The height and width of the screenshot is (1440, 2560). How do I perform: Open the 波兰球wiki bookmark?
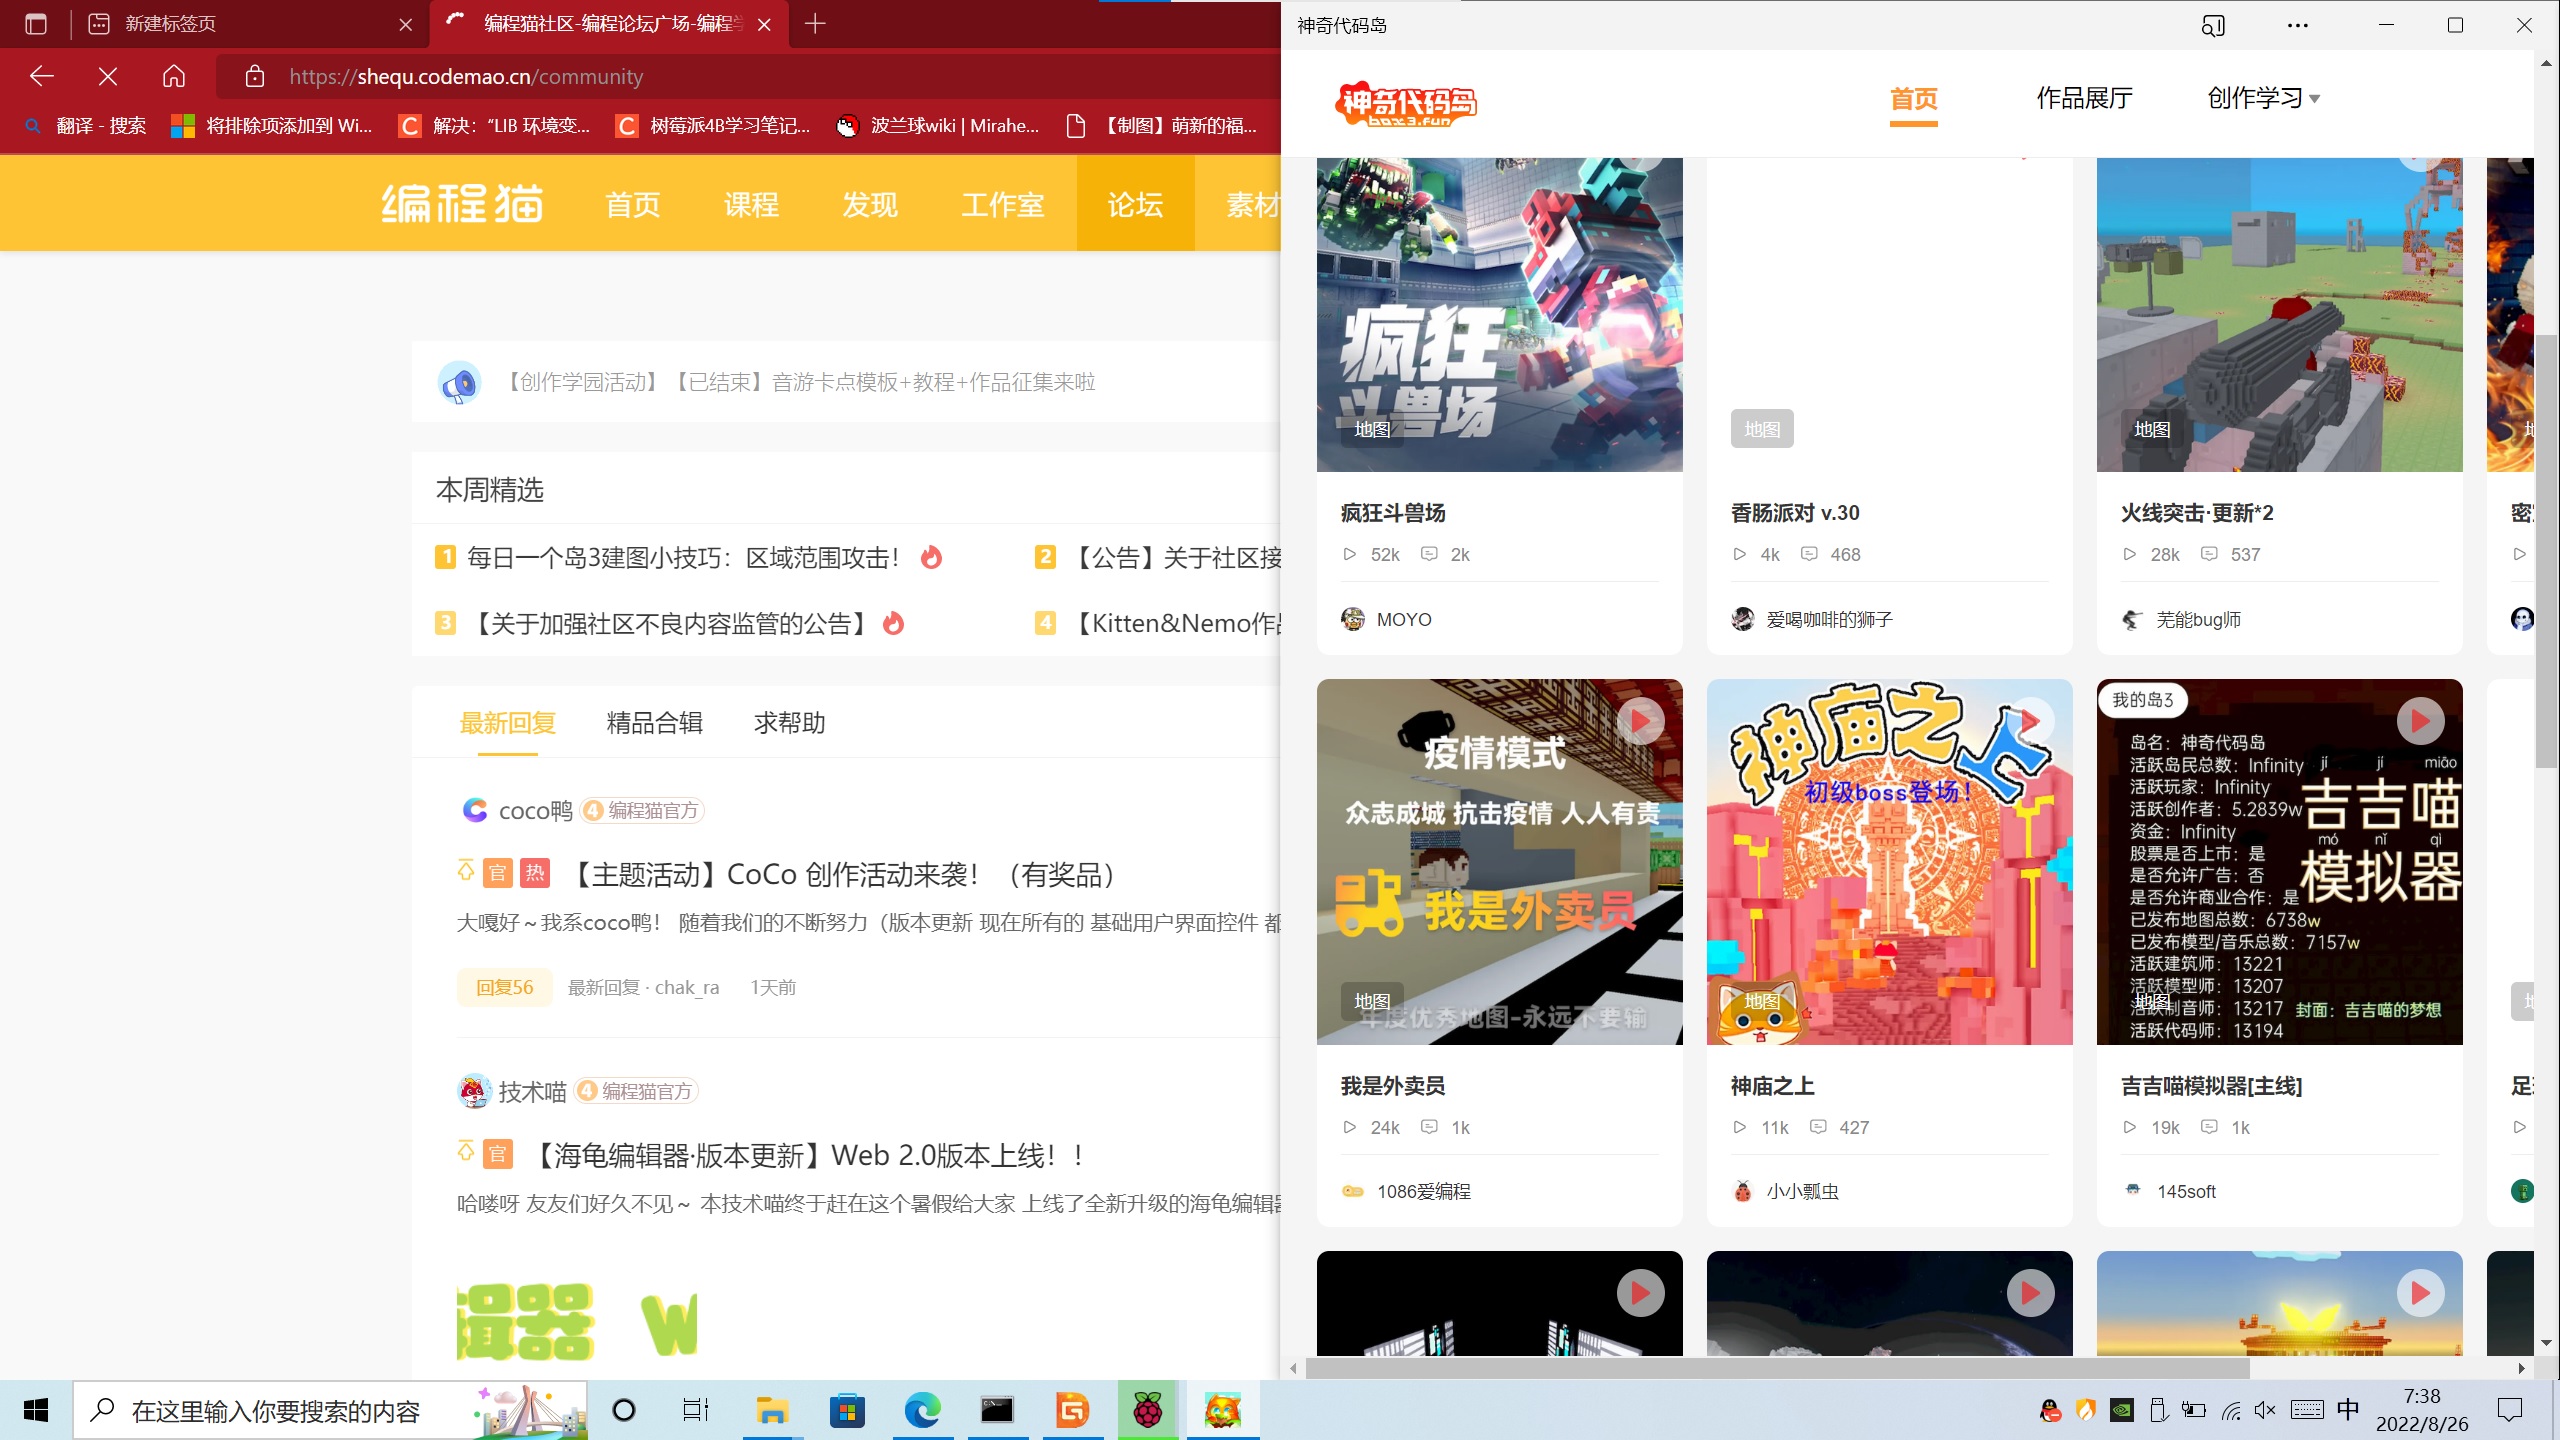(938, 126)
